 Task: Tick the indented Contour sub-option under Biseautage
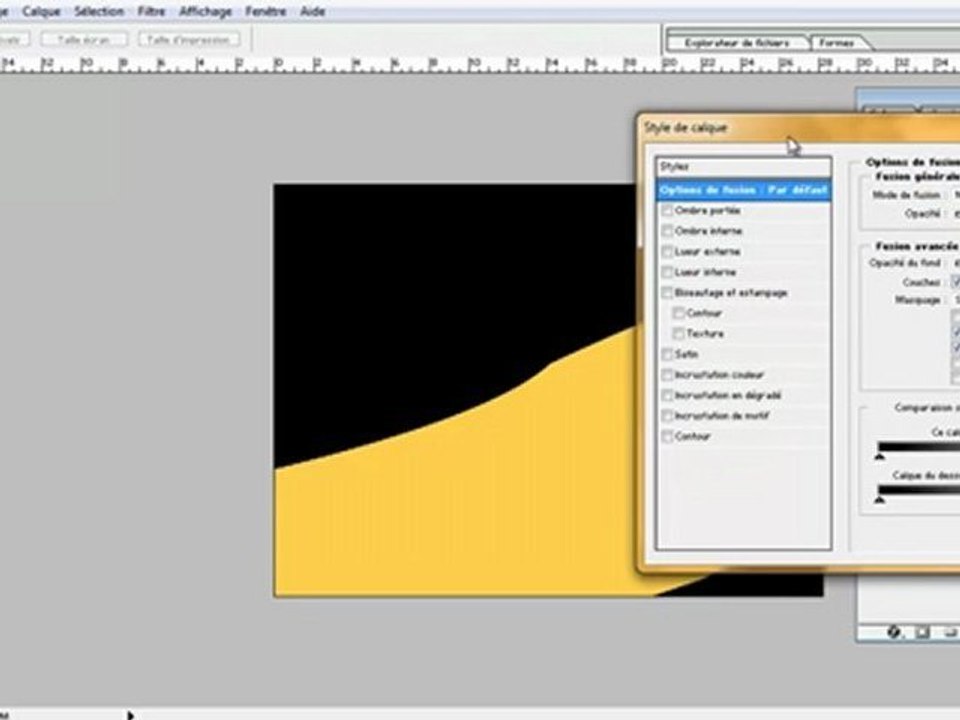pyautogui.click(x=678, y=313)
